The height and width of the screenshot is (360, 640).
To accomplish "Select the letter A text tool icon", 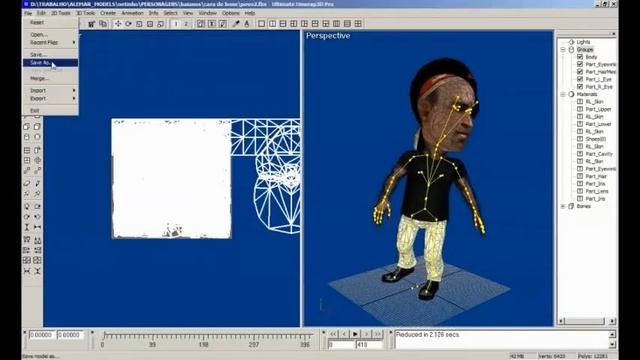I will (x=247, y=24).
